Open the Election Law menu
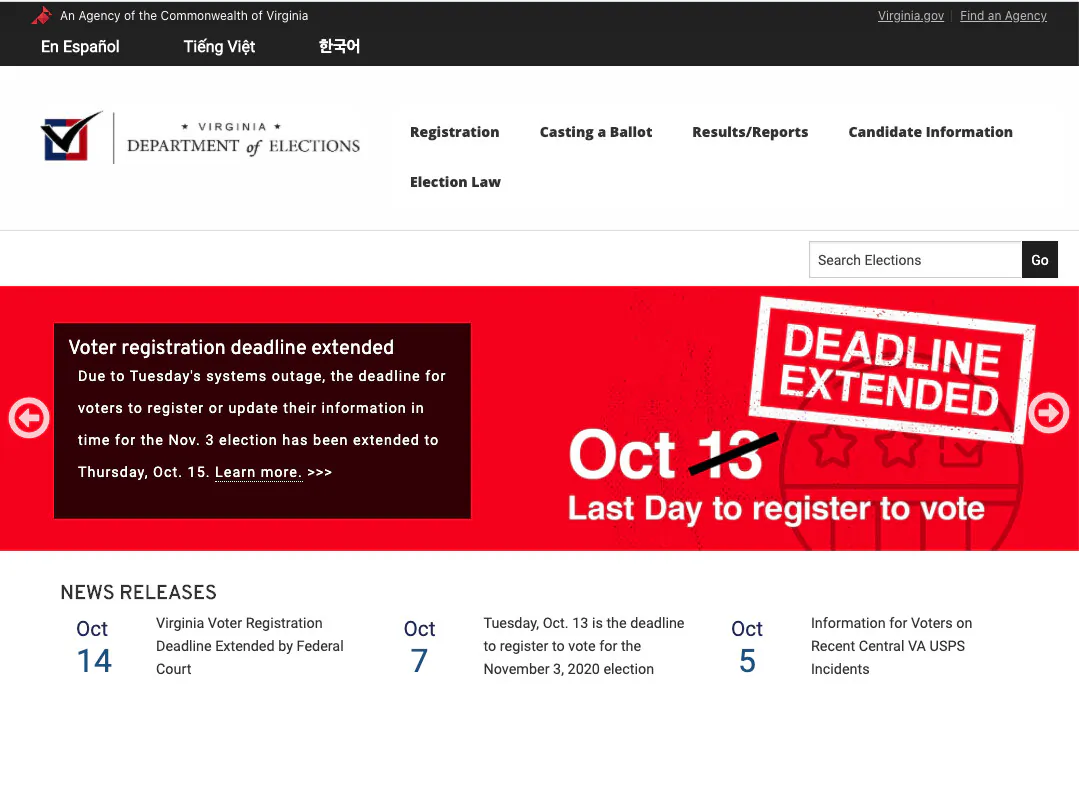The image size is (1079, 788). coord(456,182)
